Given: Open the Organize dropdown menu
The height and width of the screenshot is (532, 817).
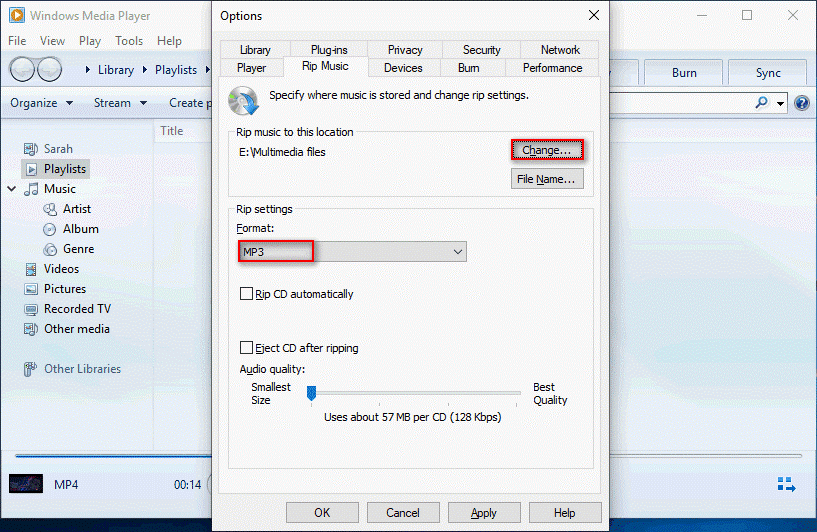Looking at the screenshot, I should pyautogui.click(x=42, y=103).
